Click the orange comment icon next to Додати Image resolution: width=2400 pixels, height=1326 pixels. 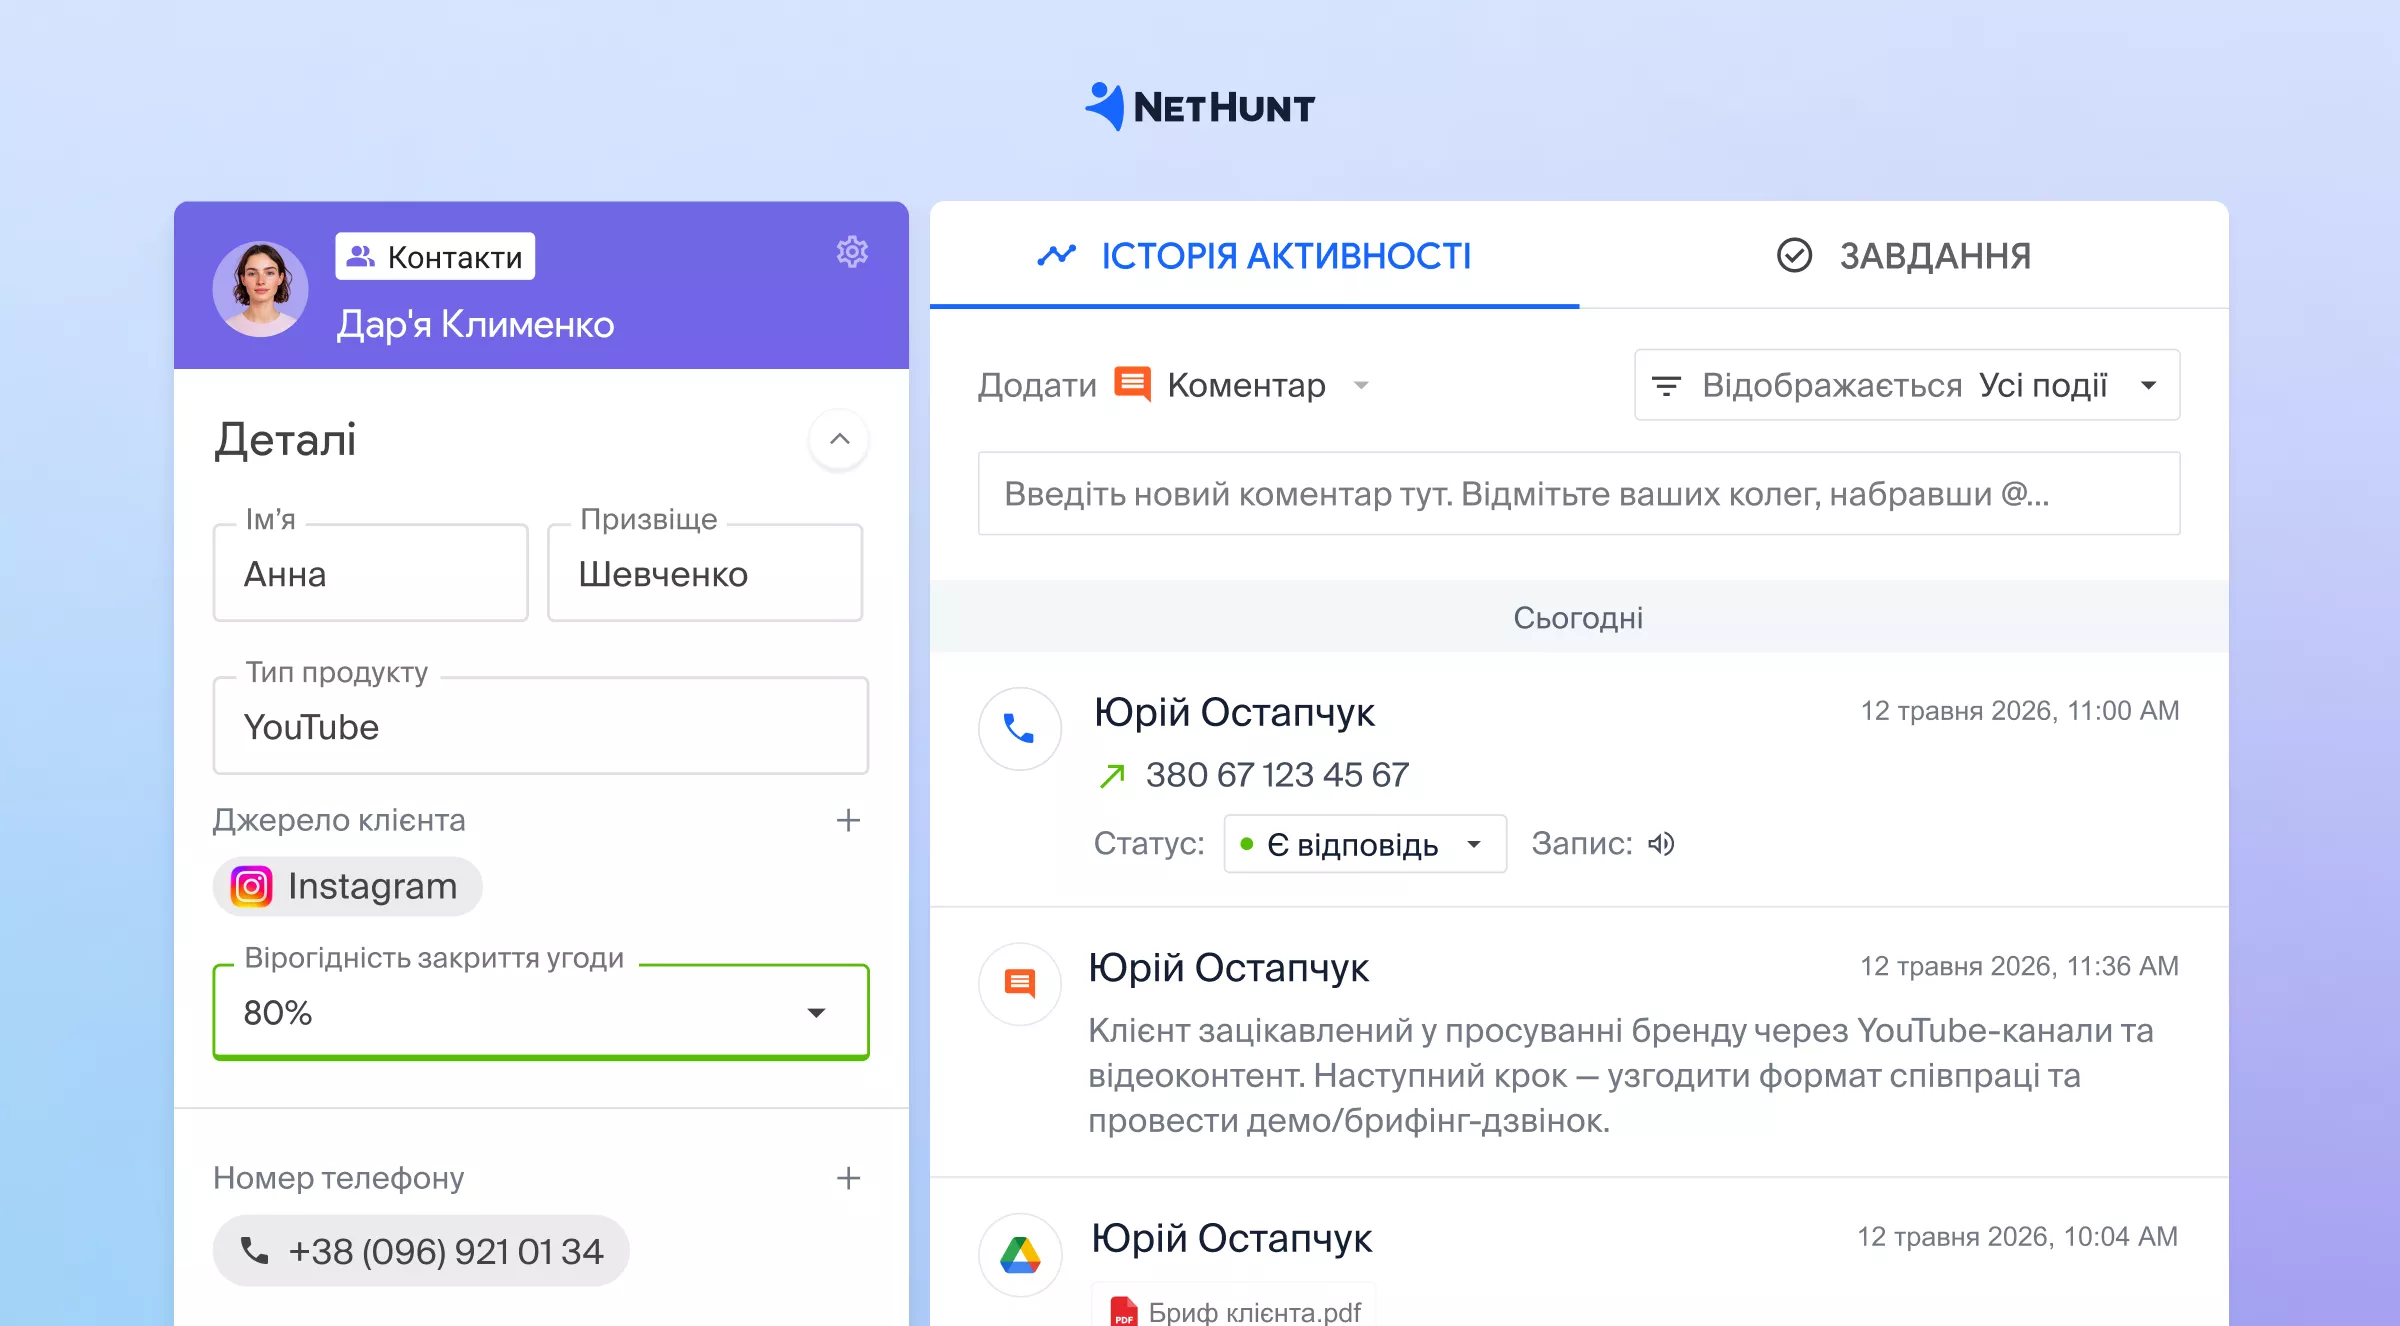click(x=1133, y=384)
